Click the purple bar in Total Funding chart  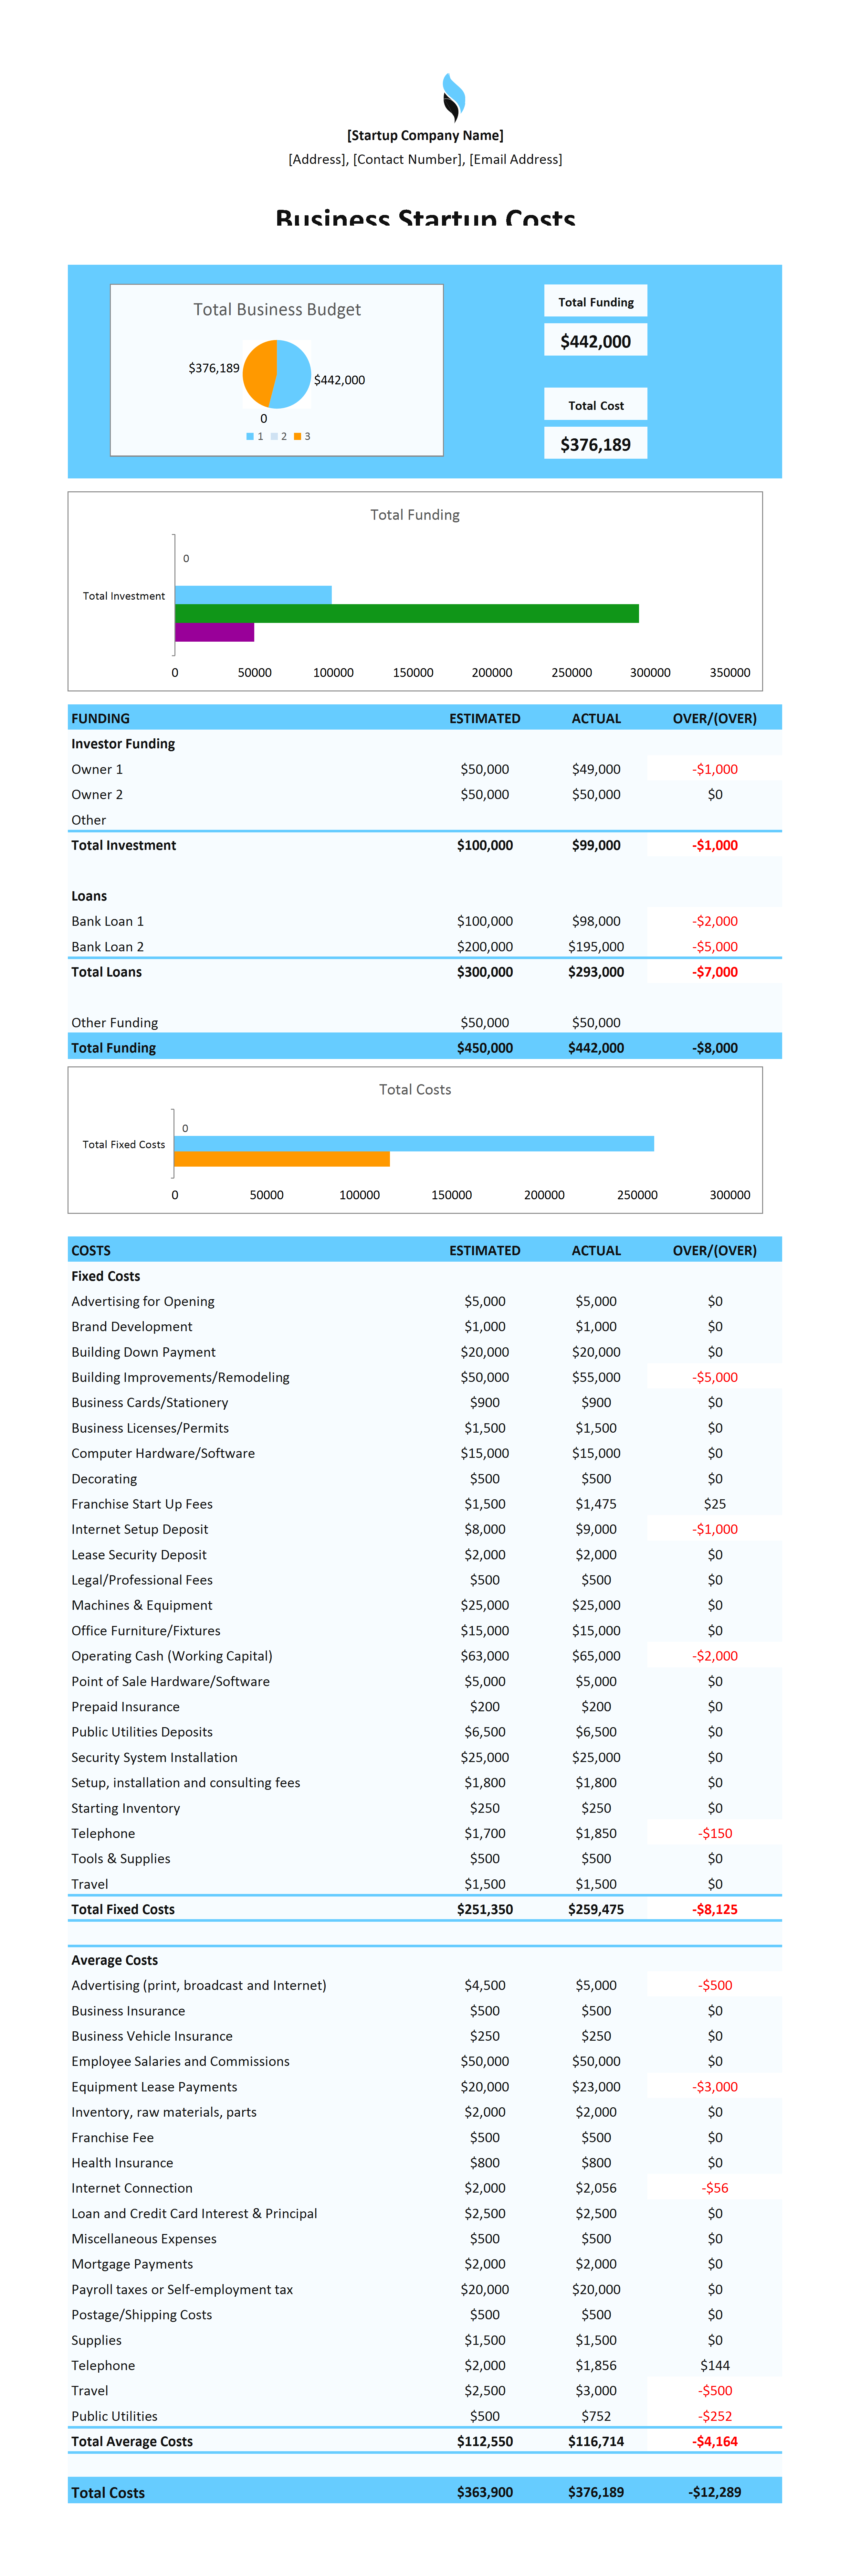tap(214, 632)
